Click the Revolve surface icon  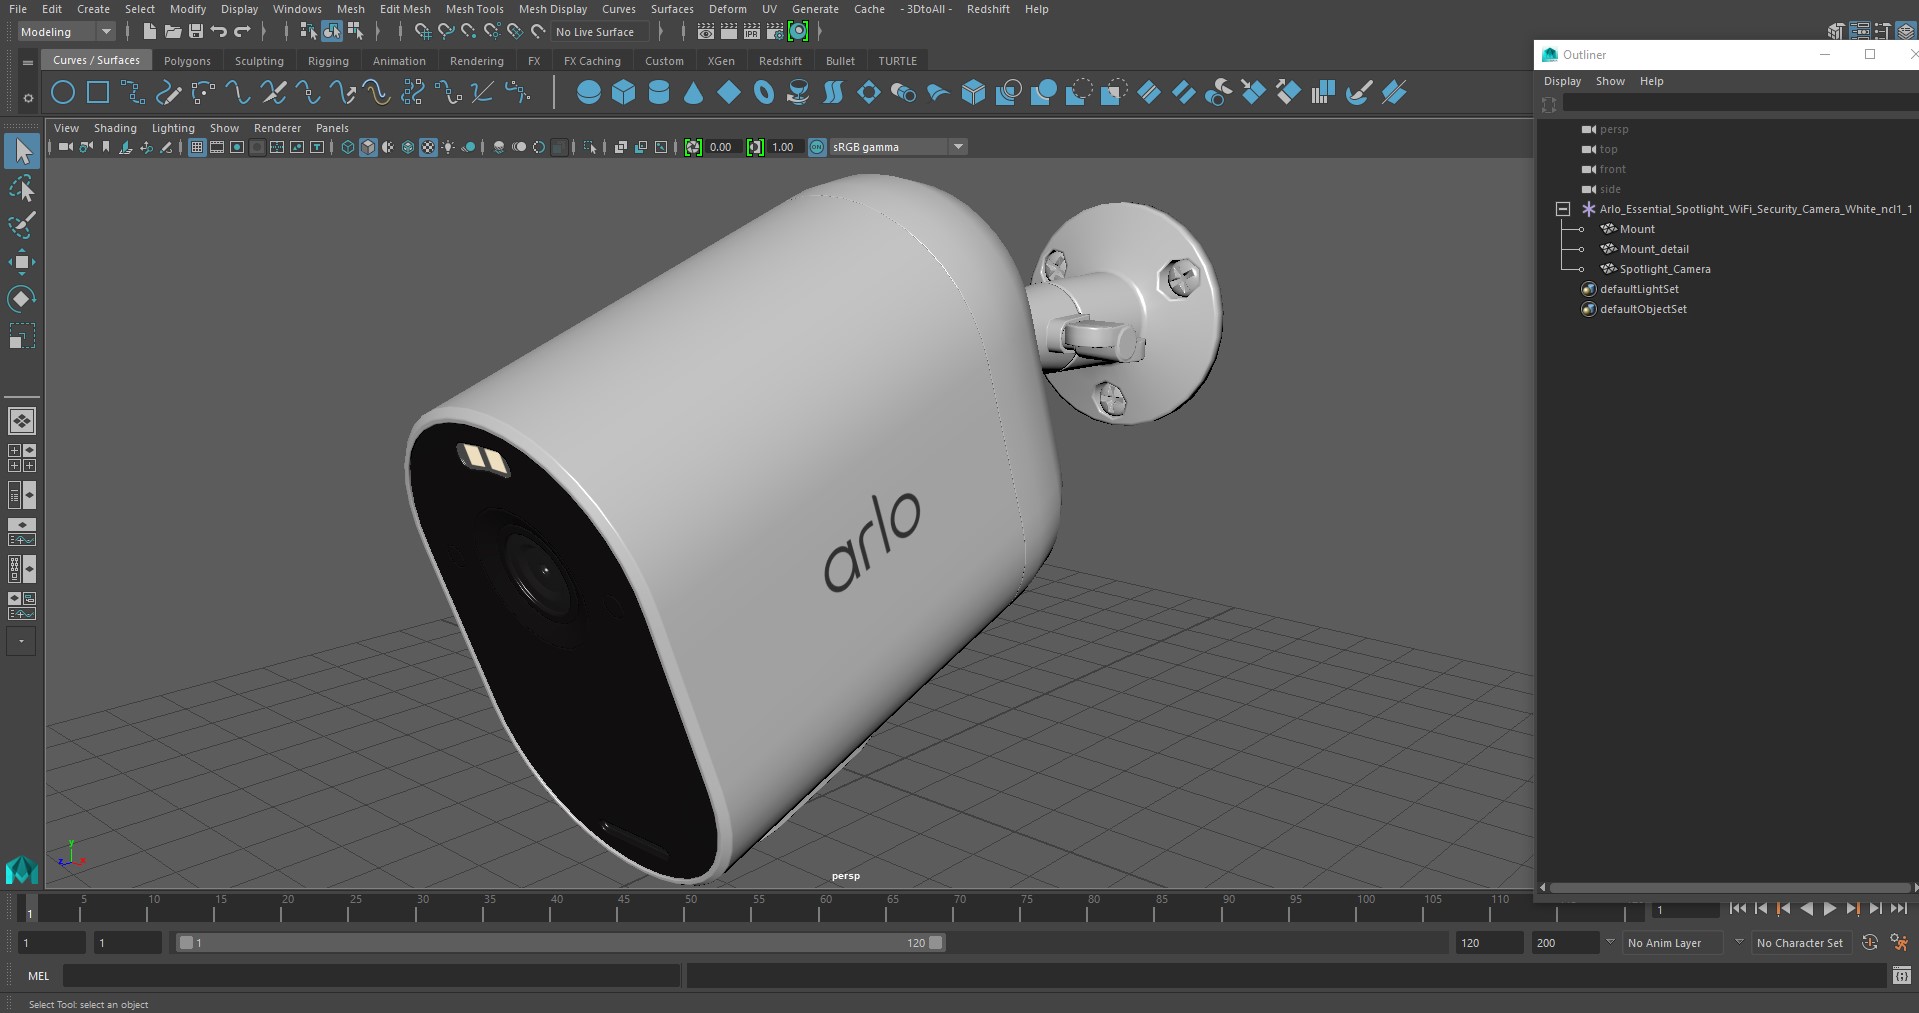[799, 93]
